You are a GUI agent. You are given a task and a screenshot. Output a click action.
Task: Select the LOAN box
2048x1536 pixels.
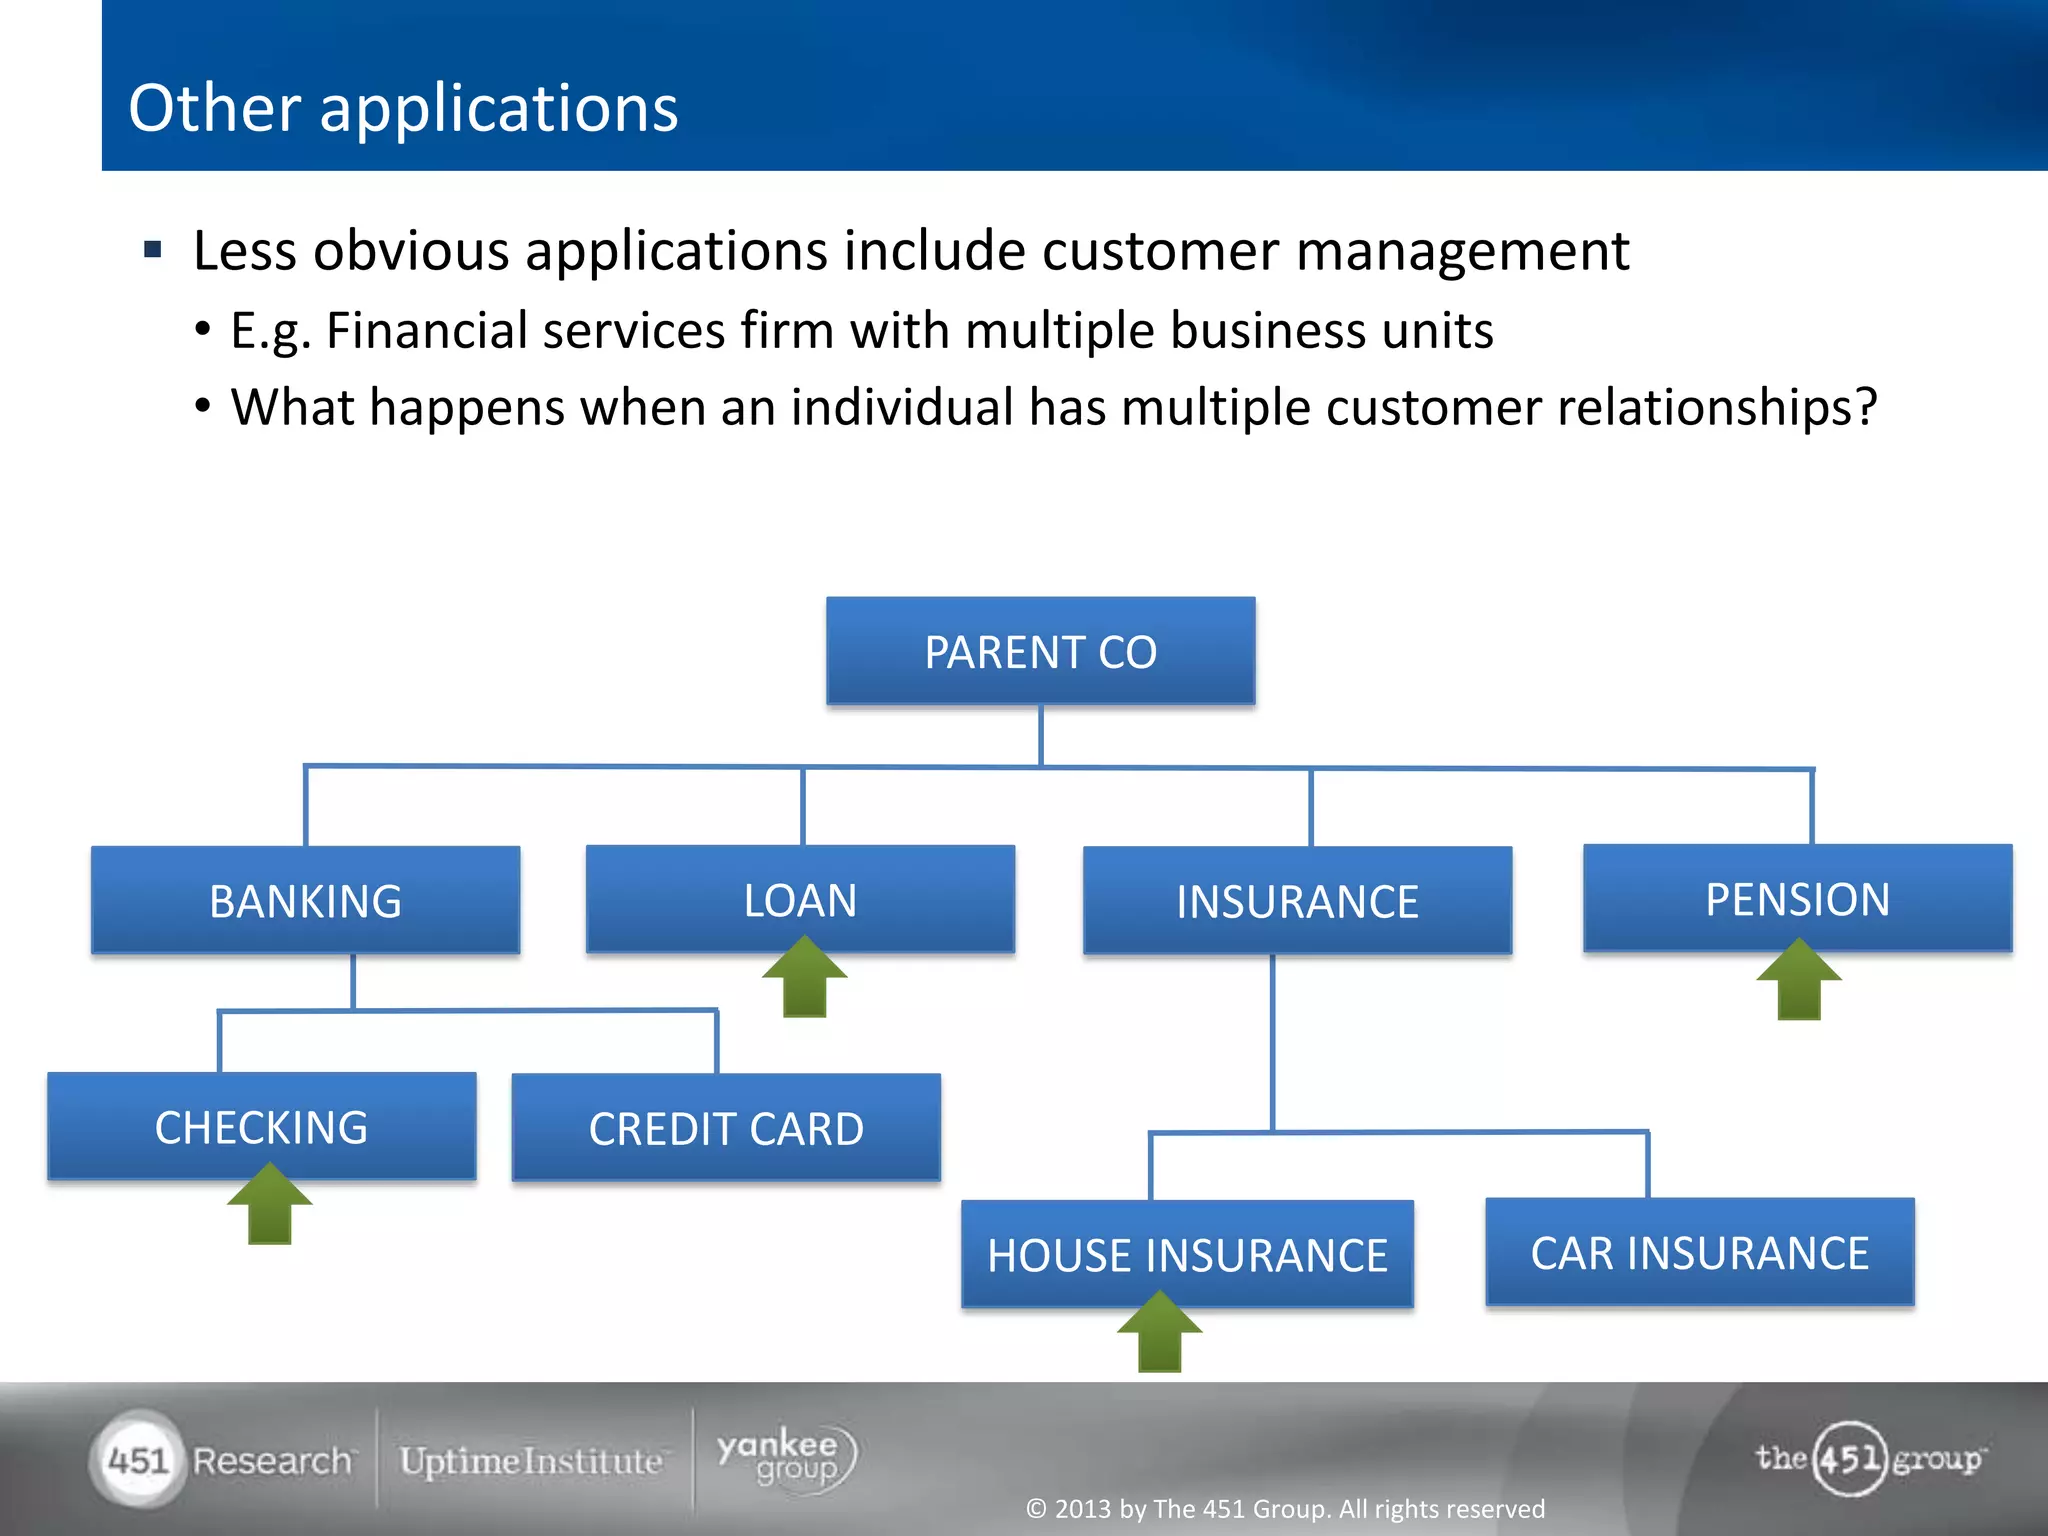pos(800,896)
